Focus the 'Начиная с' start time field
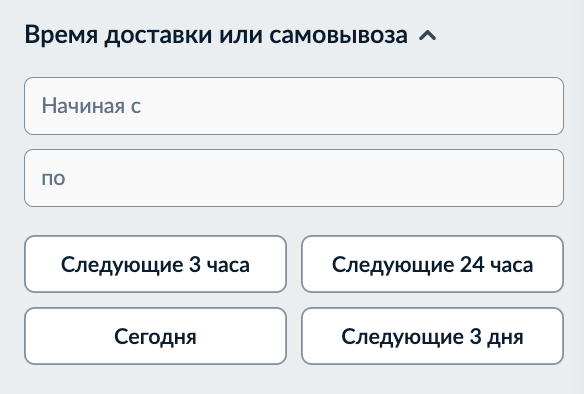The height and width of the screenshot is (394, 584). tap(294, 106)
